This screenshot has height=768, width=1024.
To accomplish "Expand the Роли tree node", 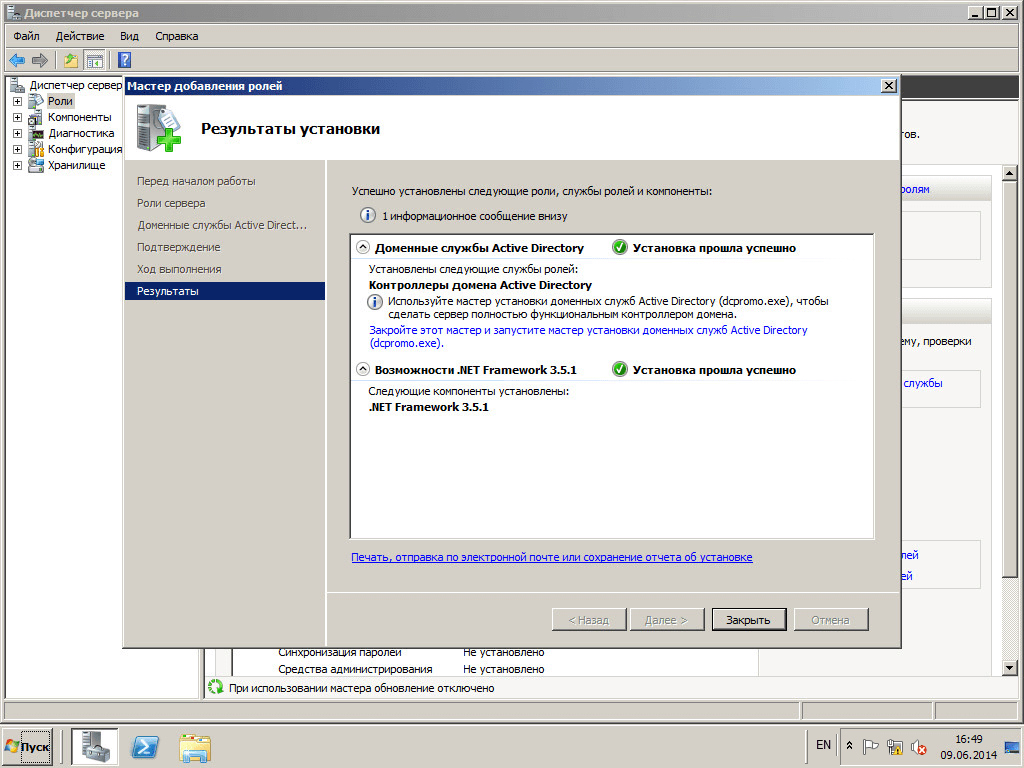I will pyautogui.click(x=17, y=101).
